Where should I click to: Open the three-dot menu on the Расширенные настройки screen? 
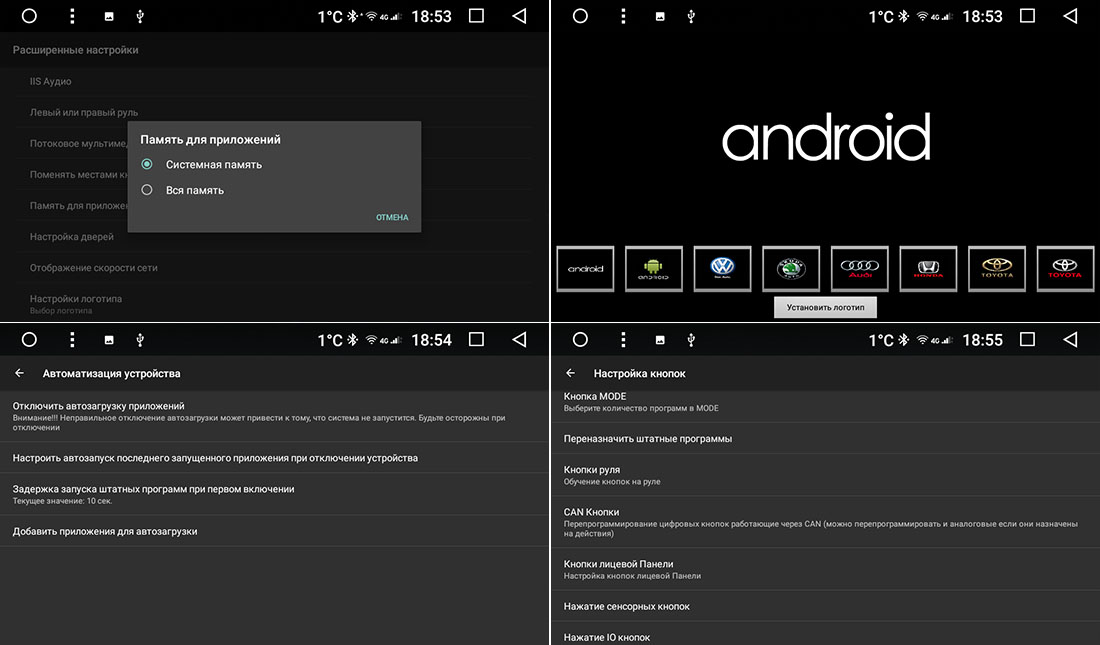(72, 16)
